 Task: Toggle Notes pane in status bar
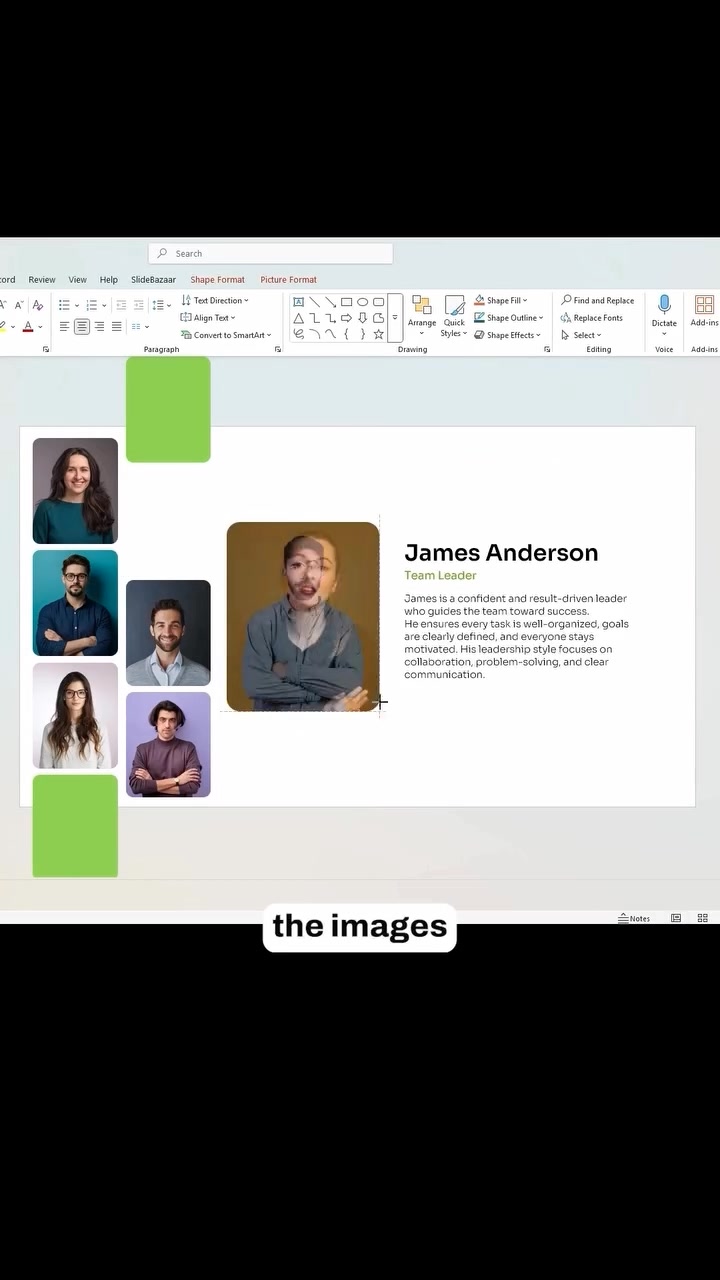point(634,918)
